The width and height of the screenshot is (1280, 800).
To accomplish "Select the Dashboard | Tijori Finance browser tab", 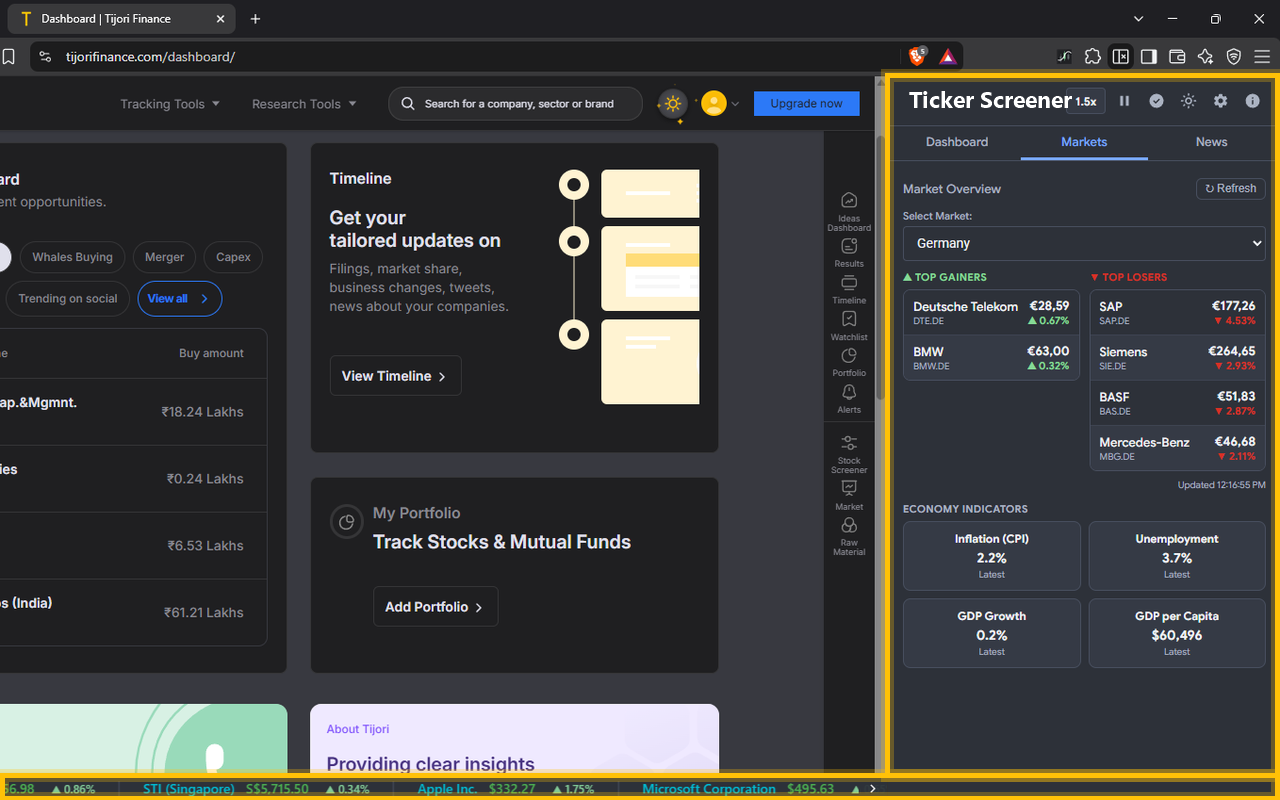I will point(120,19).
